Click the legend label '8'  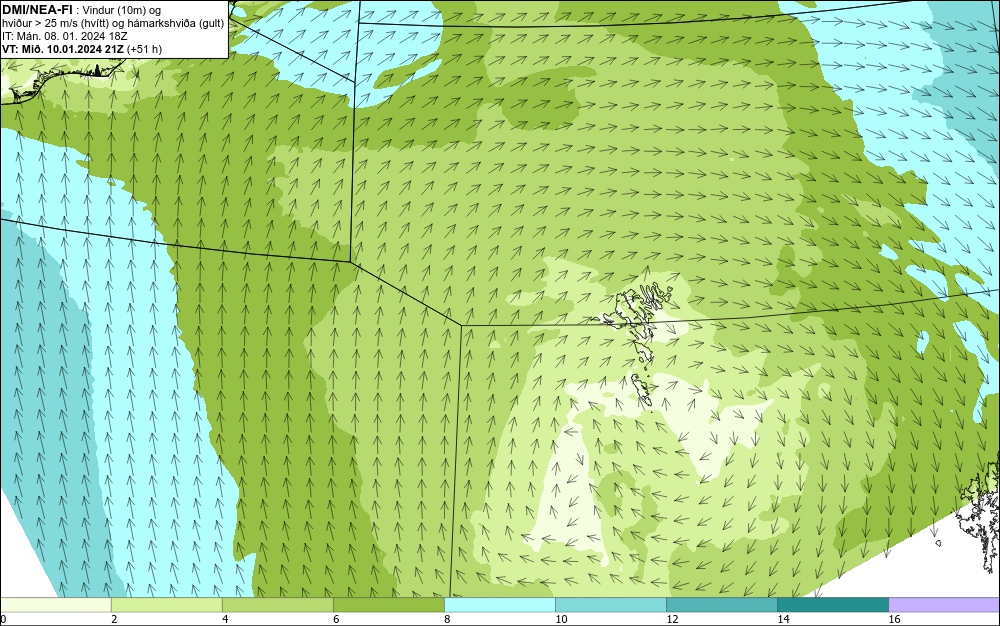click(447, 619)
